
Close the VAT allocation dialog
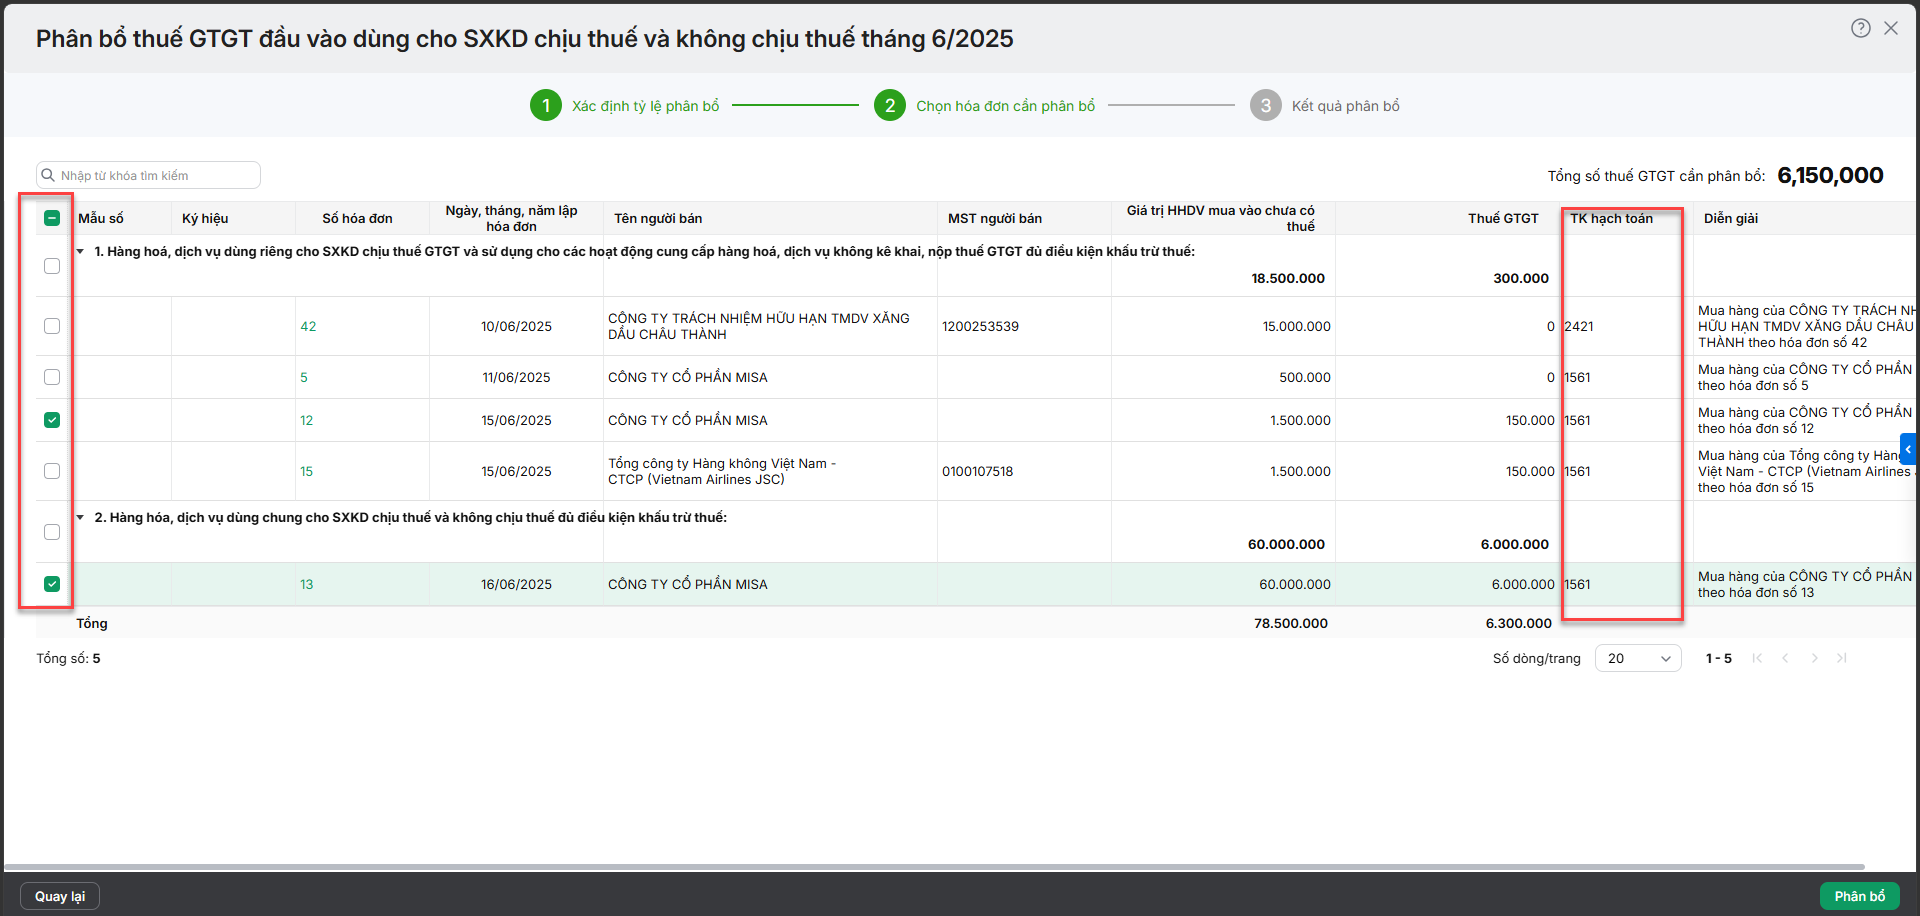click(1891, 28)
